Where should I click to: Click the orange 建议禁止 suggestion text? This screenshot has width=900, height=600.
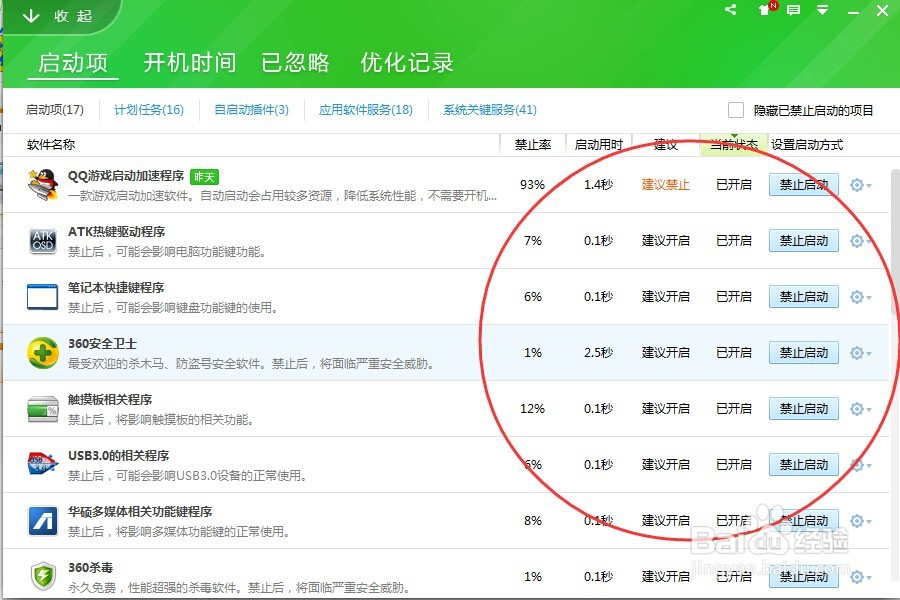[x=665, y=185]
